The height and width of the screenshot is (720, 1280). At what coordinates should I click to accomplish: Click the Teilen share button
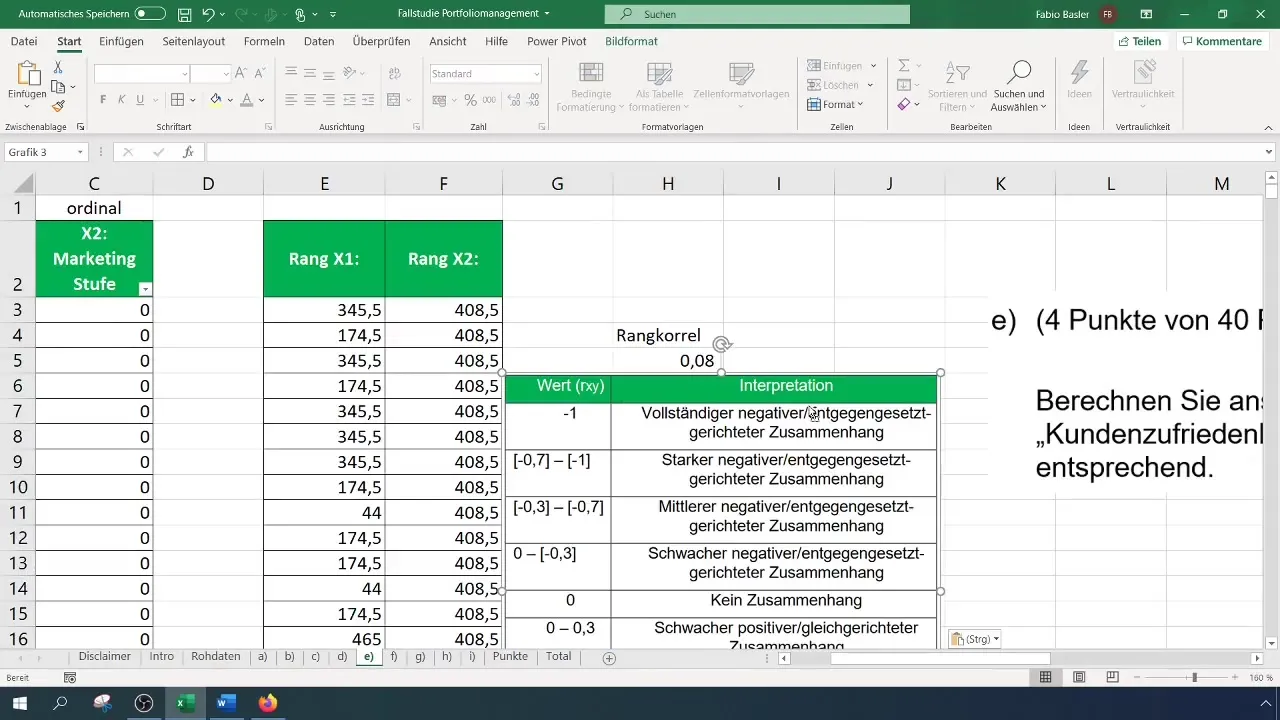coord(1140,41)
